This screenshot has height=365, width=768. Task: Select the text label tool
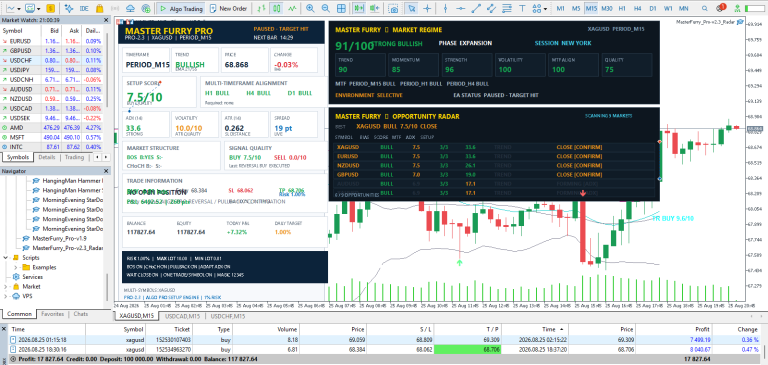pyautogui.click(x=523, y=8)
